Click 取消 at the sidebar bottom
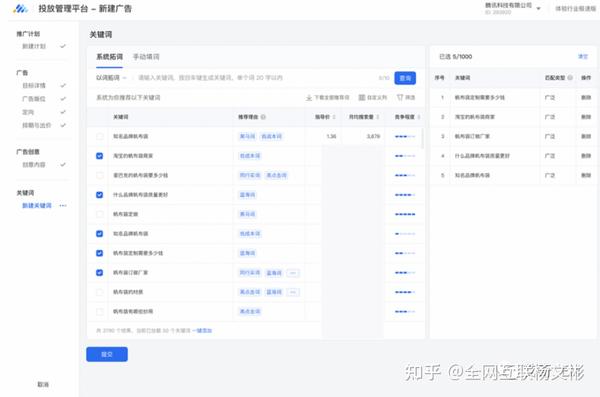This screenshot has width=600, height=397. [x=43, y=384]
